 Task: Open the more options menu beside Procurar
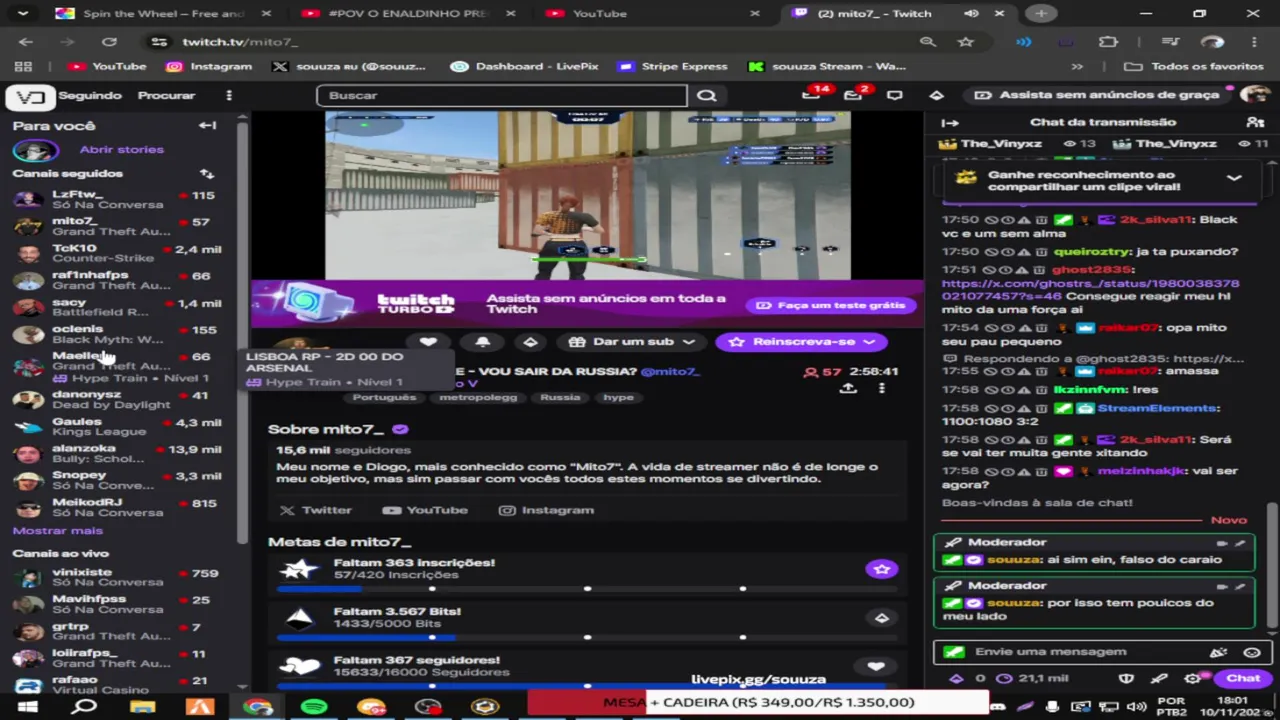[229, 96]
